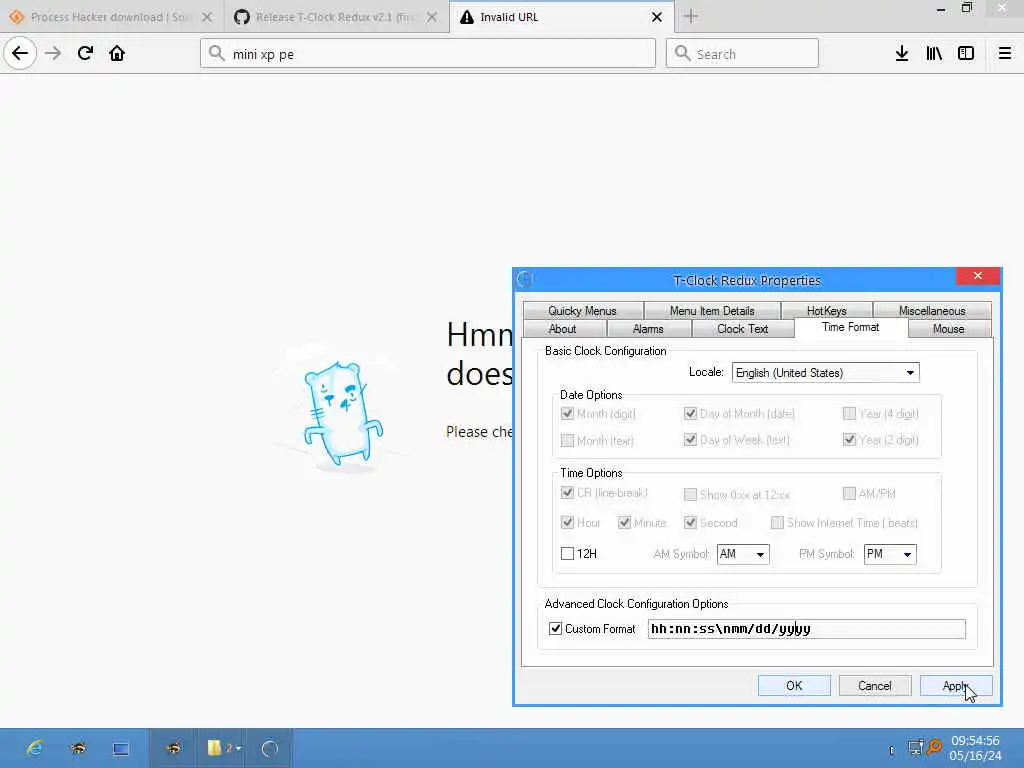
Task: Open the Alarms tab
Action: coord(648,329)
